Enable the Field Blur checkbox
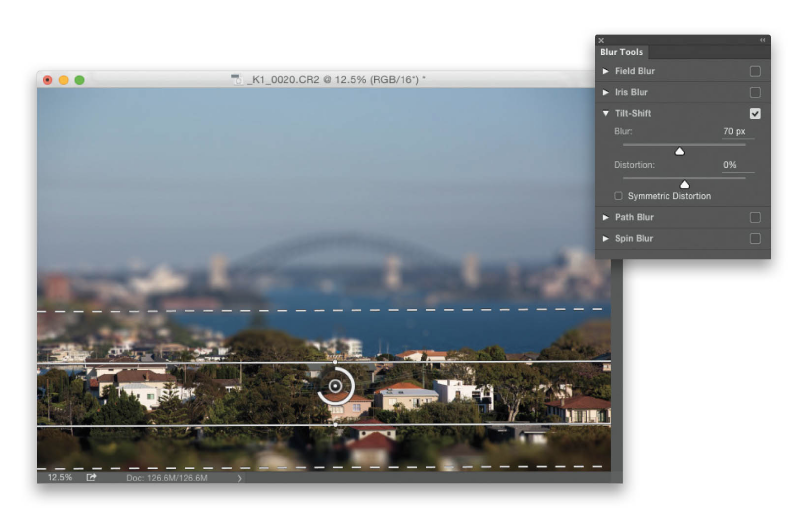Screen dimensions: 810x525 (x=755, y=72)
